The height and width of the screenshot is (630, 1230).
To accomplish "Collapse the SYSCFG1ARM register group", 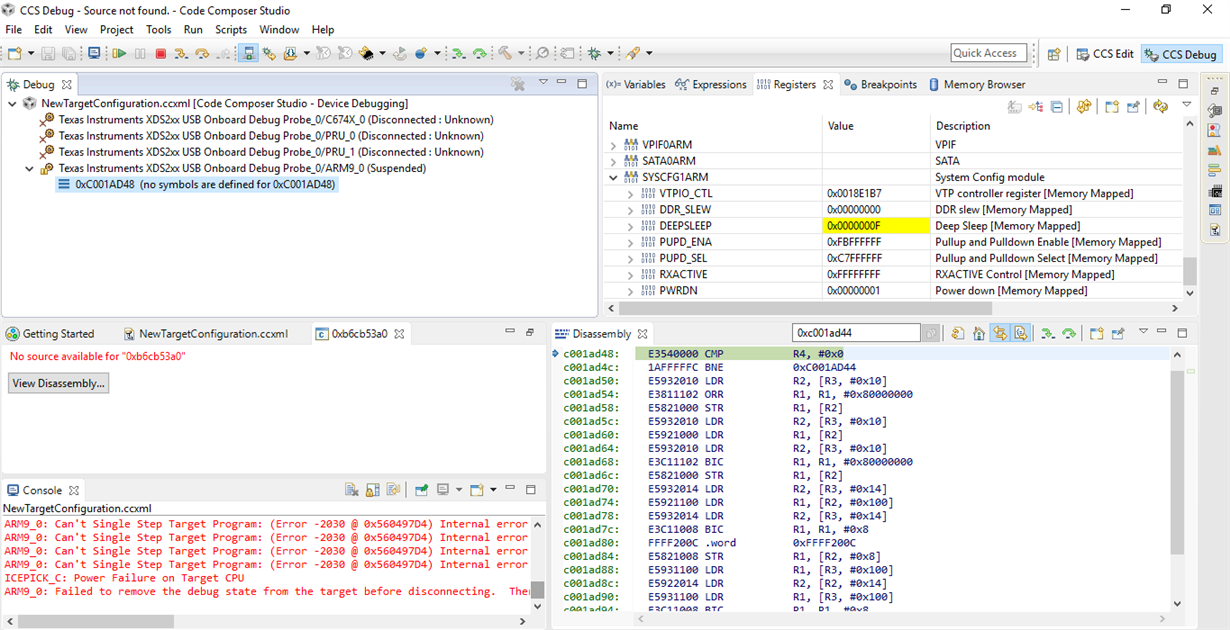I will pyautogui.click(x=614, y=177).
